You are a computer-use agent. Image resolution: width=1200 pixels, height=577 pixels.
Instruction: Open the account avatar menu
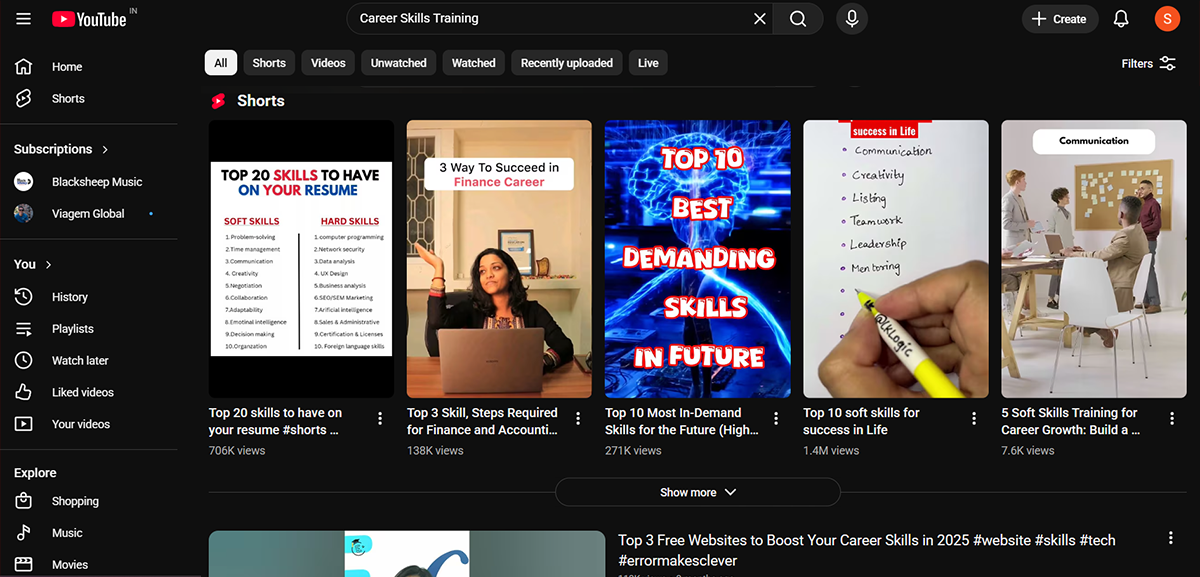tap(1167, 19)
